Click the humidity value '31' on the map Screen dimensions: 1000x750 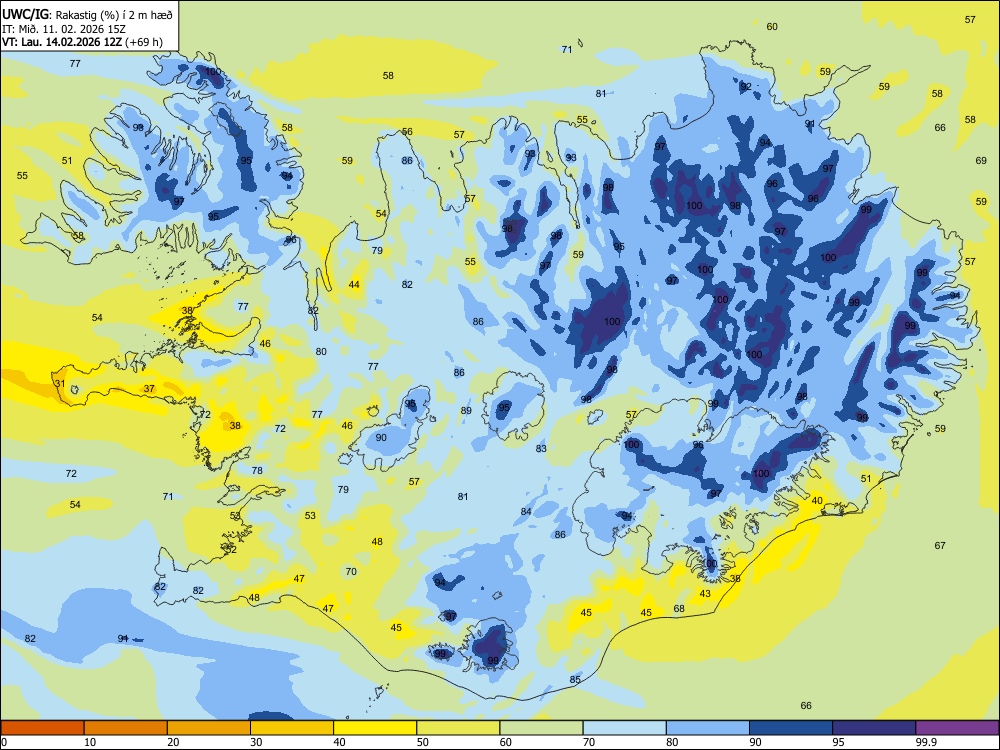pyautogui.click(x=59, y=383)
